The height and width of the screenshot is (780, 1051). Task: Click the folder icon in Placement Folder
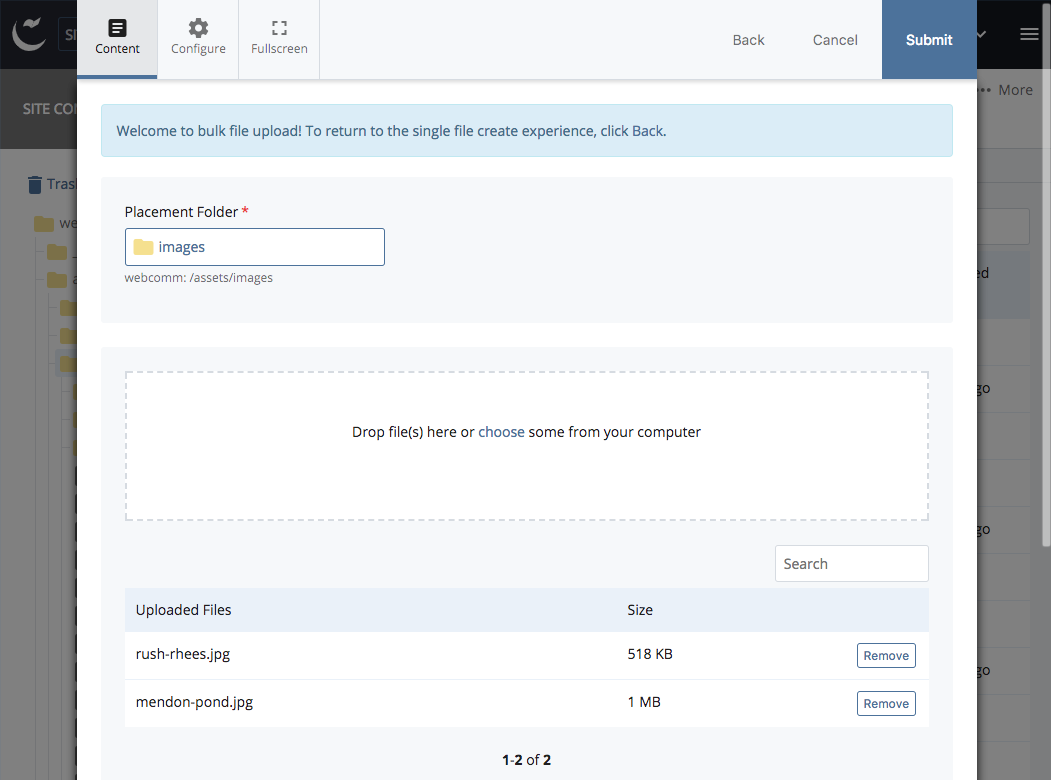tap(143, 247)
